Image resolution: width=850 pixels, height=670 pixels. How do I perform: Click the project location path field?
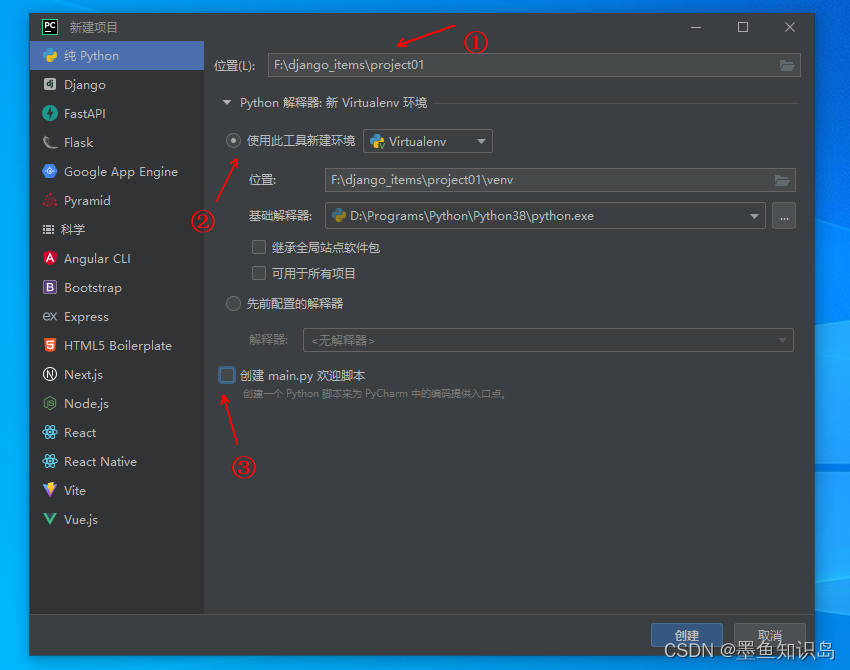coord(534,65)
